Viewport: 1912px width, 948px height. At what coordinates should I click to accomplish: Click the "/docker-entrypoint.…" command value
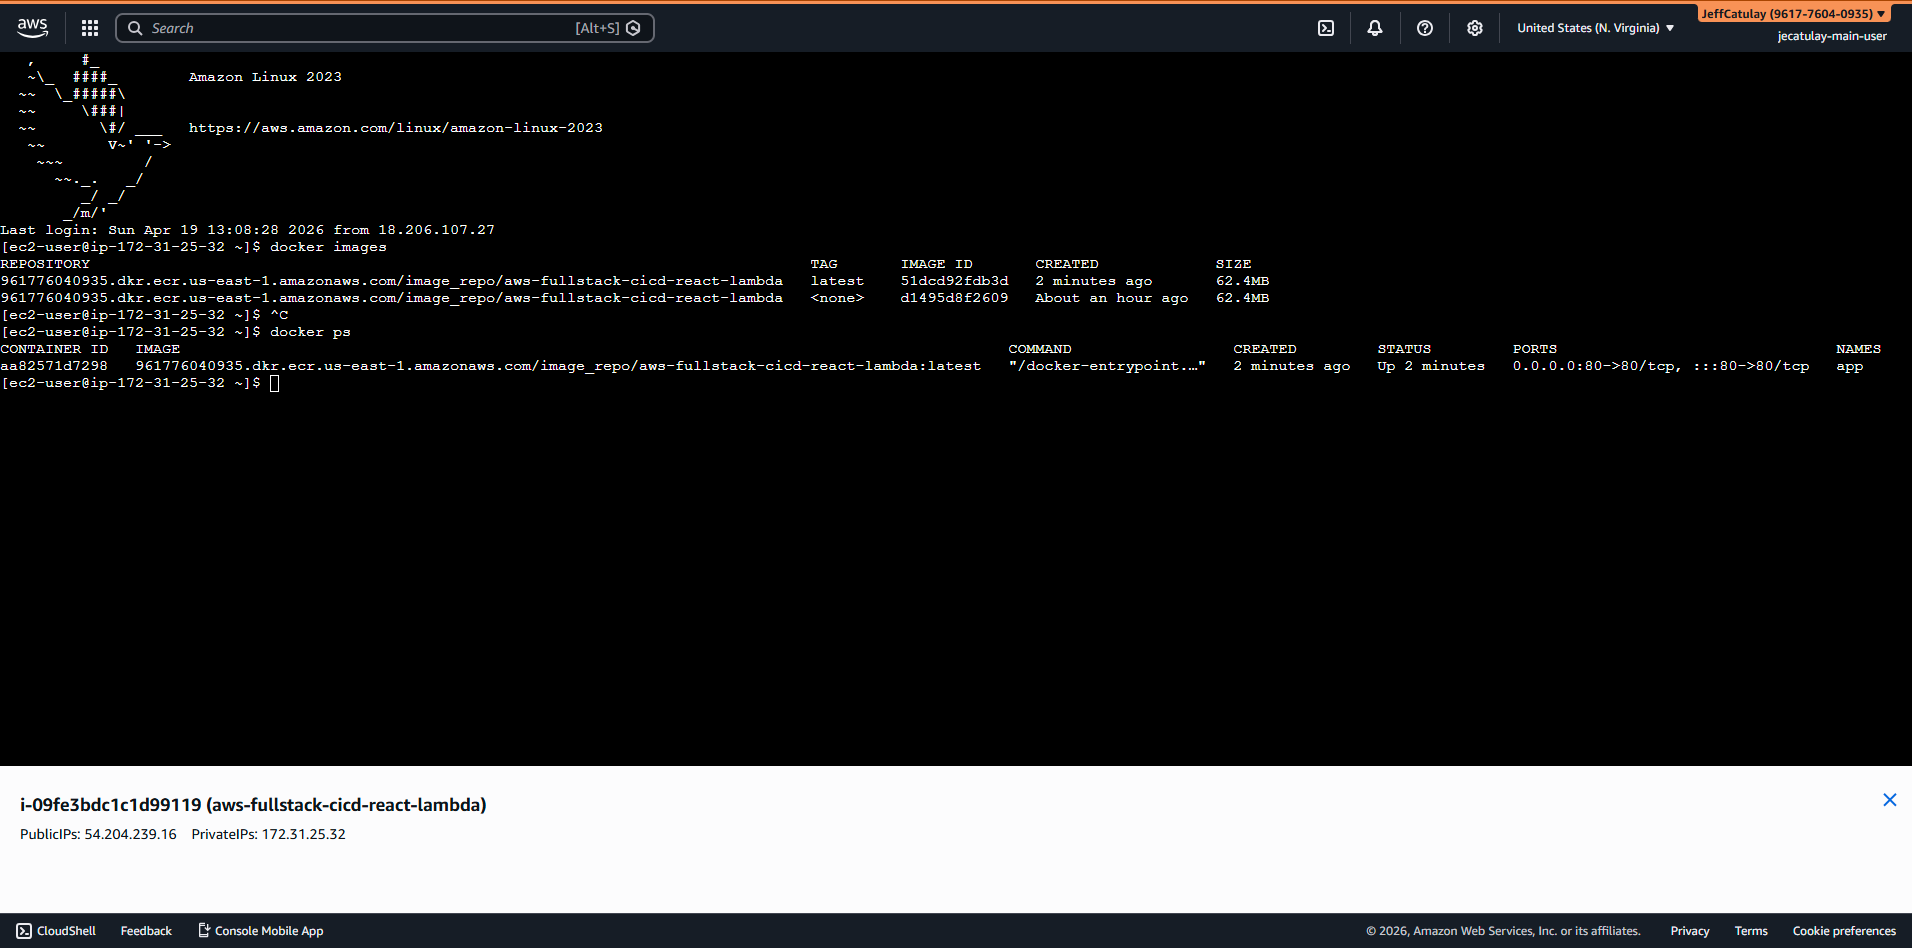(1107, 366)
